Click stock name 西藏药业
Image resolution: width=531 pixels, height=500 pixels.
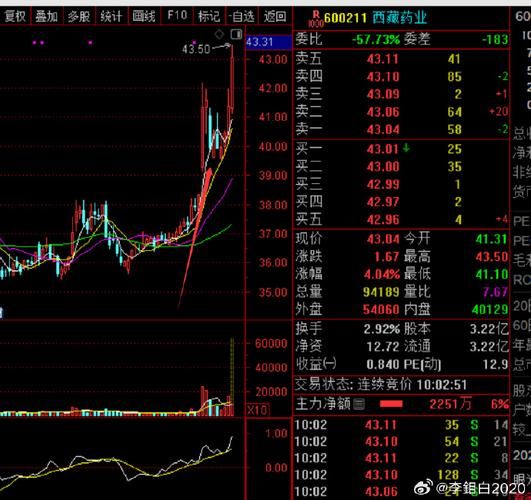(400, 17)
